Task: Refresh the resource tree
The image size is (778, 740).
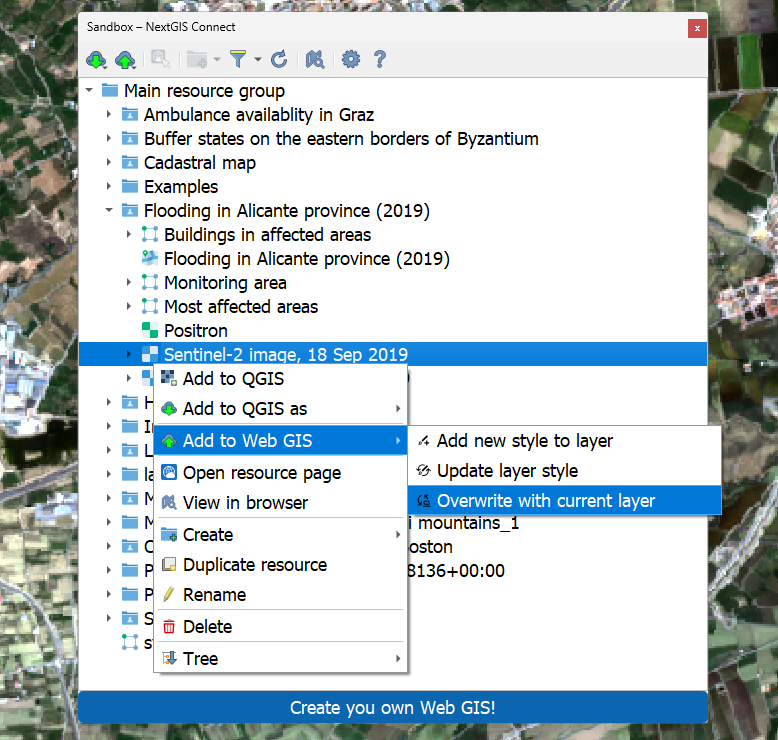Action: click(x=279, y=59)
